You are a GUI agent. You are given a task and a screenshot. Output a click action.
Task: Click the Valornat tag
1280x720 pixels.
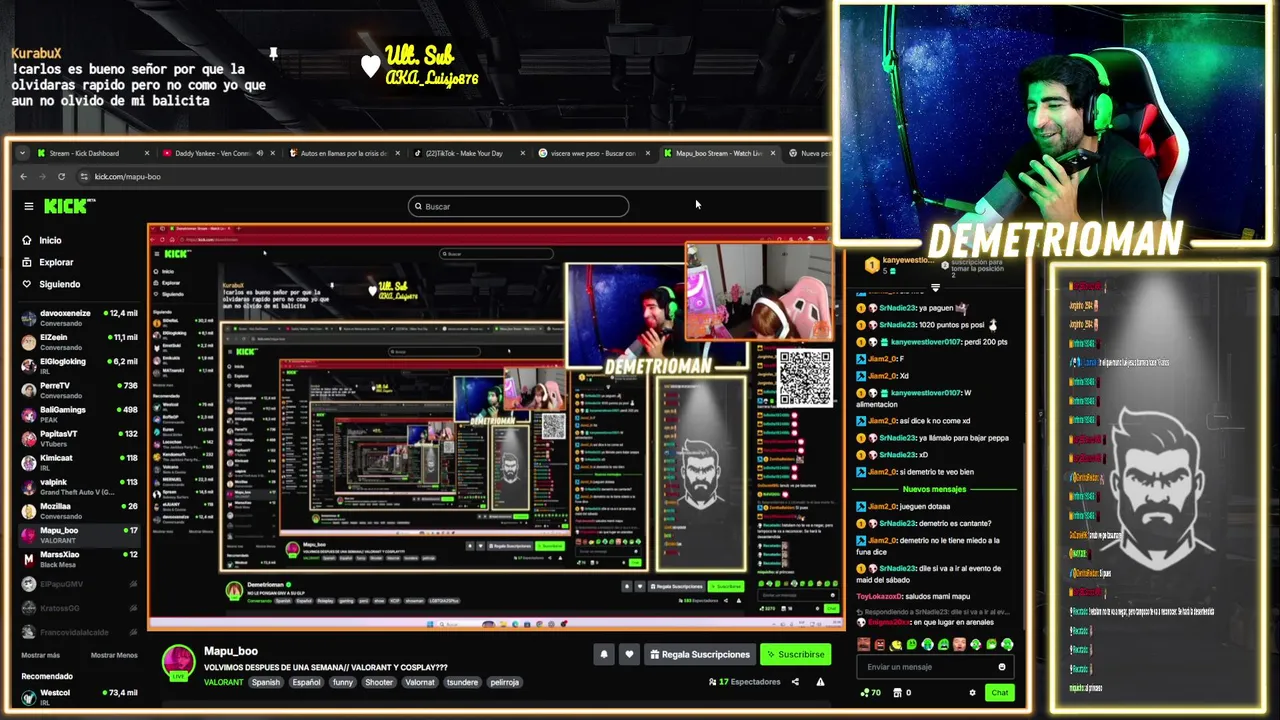pyautogui.click(x=420, y=682)
